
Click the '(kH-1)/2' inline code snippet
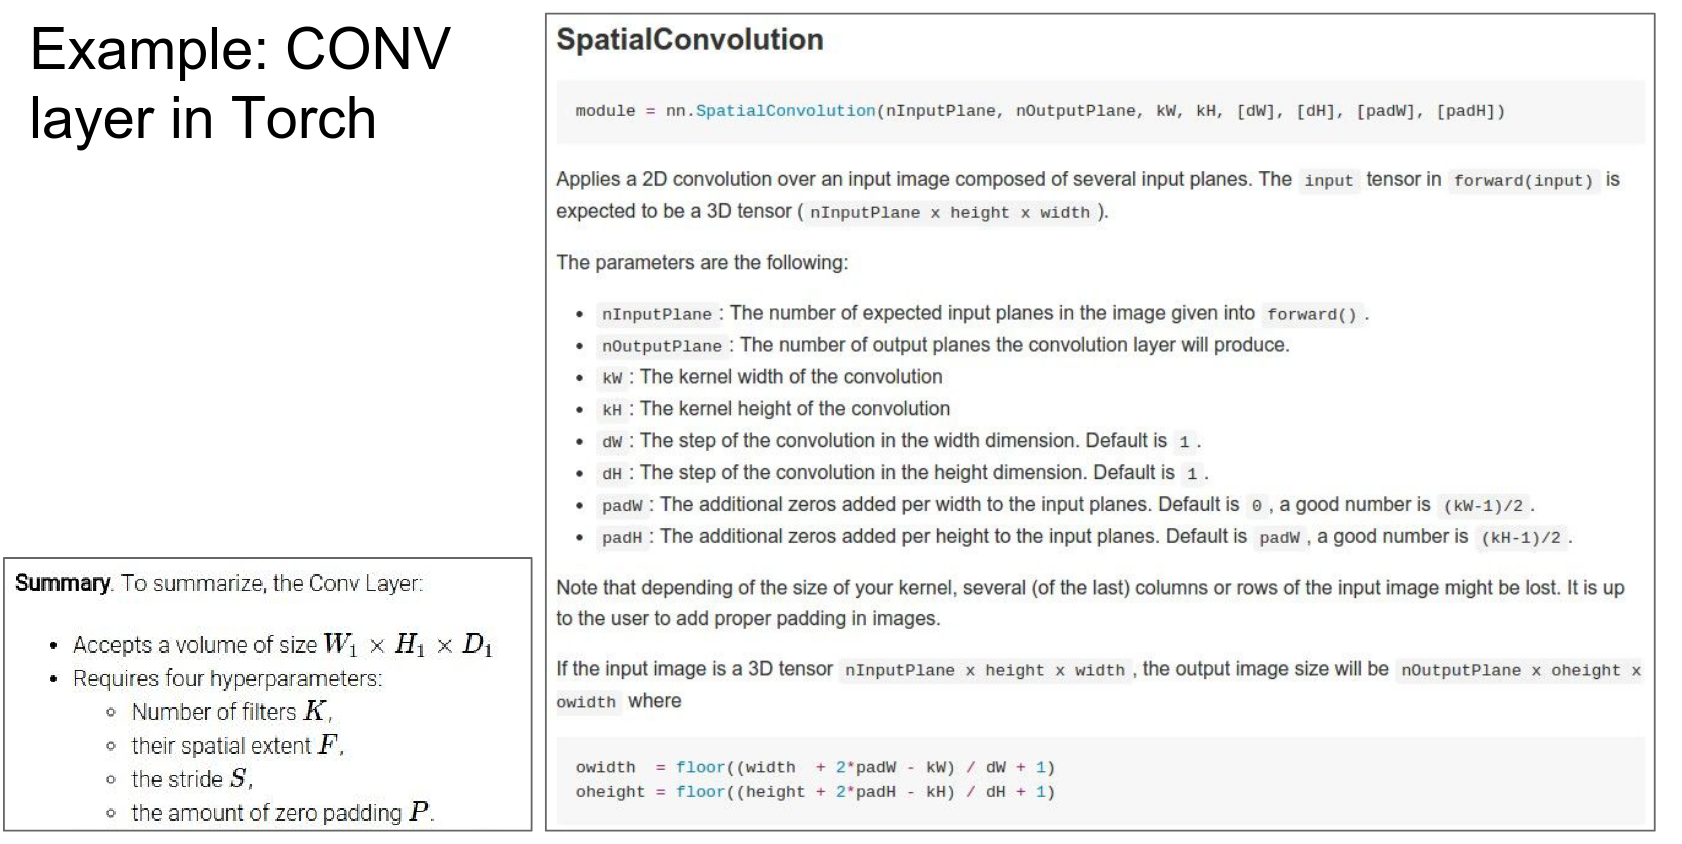1520,538
